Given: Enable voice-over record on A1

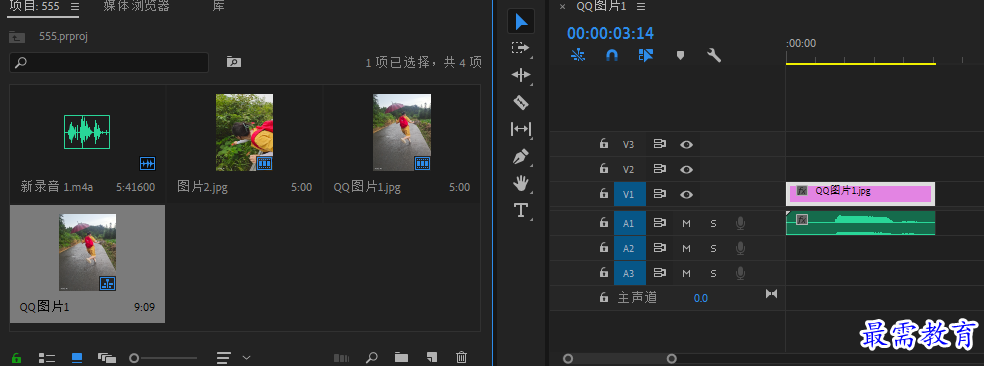Looking at the screenshot, I should pos(741,223).
